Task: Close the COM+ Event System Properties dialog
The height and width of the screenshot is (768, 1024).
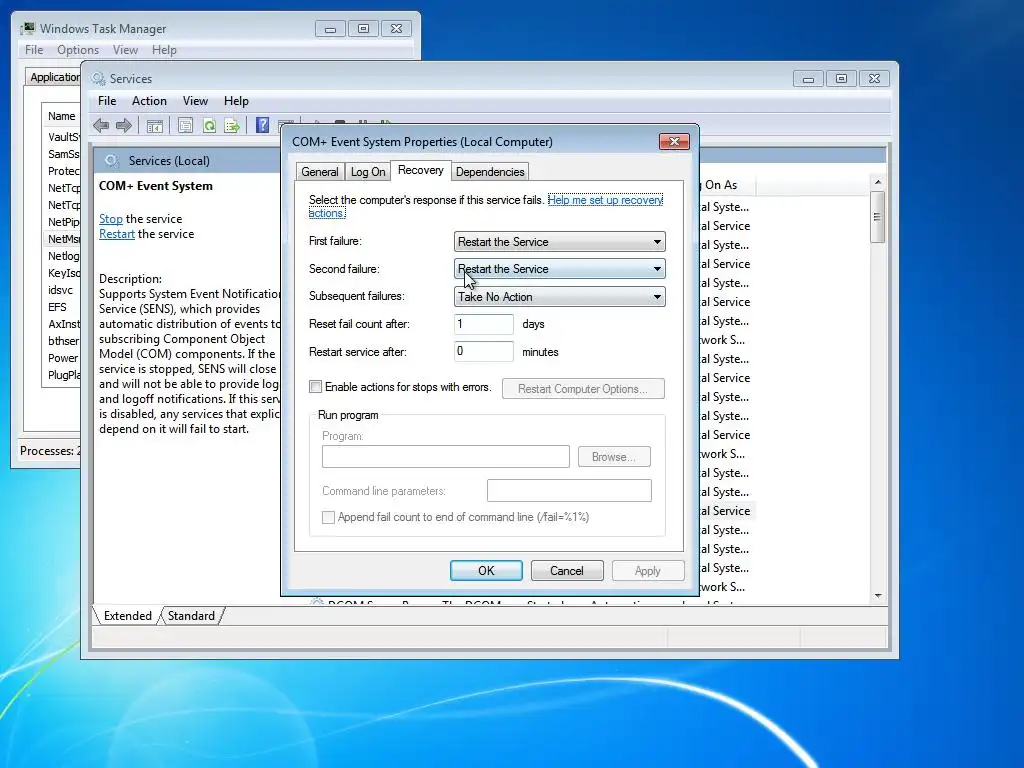Action: pyautogui.click(x=674, y=141)
